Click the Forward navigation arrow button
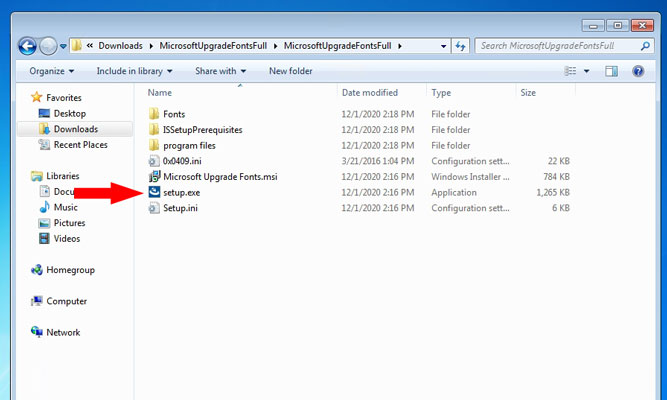The width and height of the screenshot is (667, 400). 48,46
